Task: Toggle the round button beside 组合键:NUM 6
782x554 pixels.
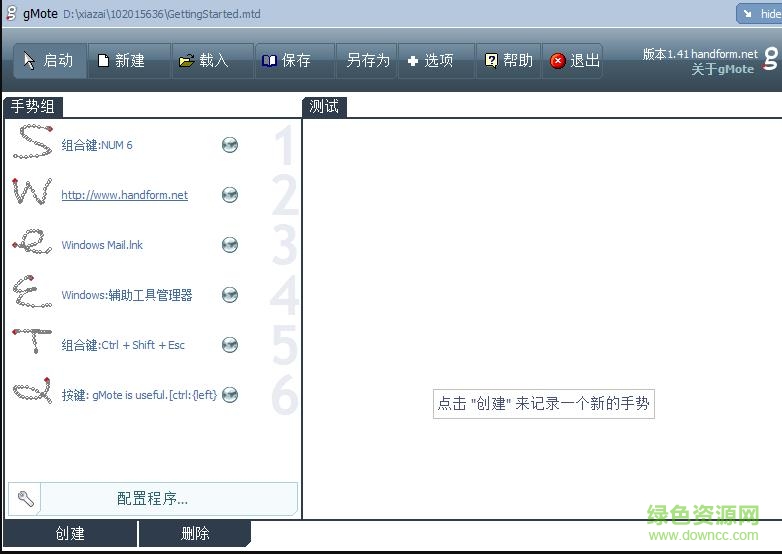Action: 230,145
